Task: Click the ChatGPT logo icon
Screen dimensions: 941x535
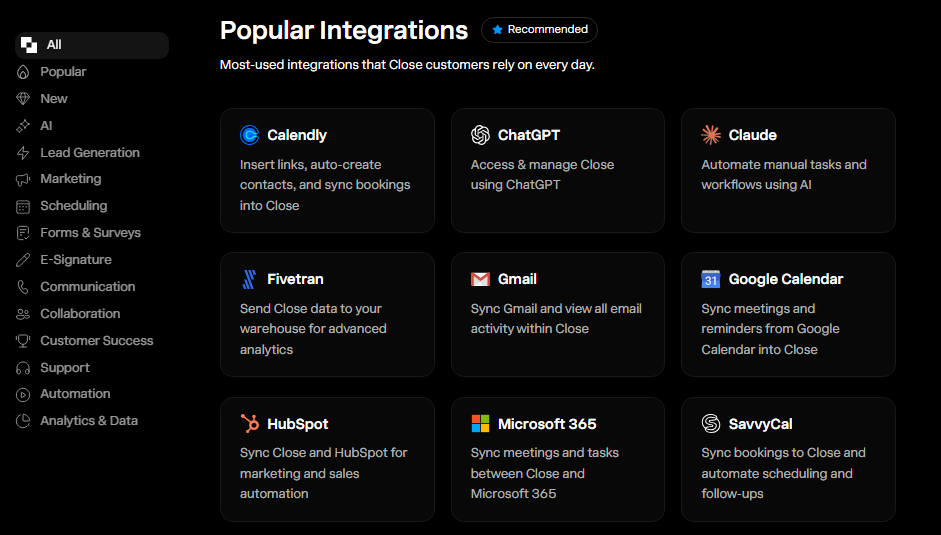Action: point(480,135)
